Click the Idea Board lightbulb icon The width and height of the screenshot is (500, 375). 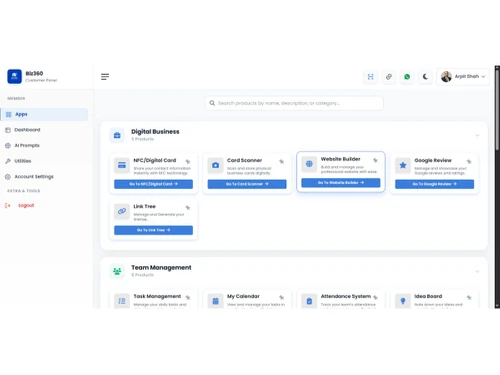pyautogui.click(x=403, y=301)
